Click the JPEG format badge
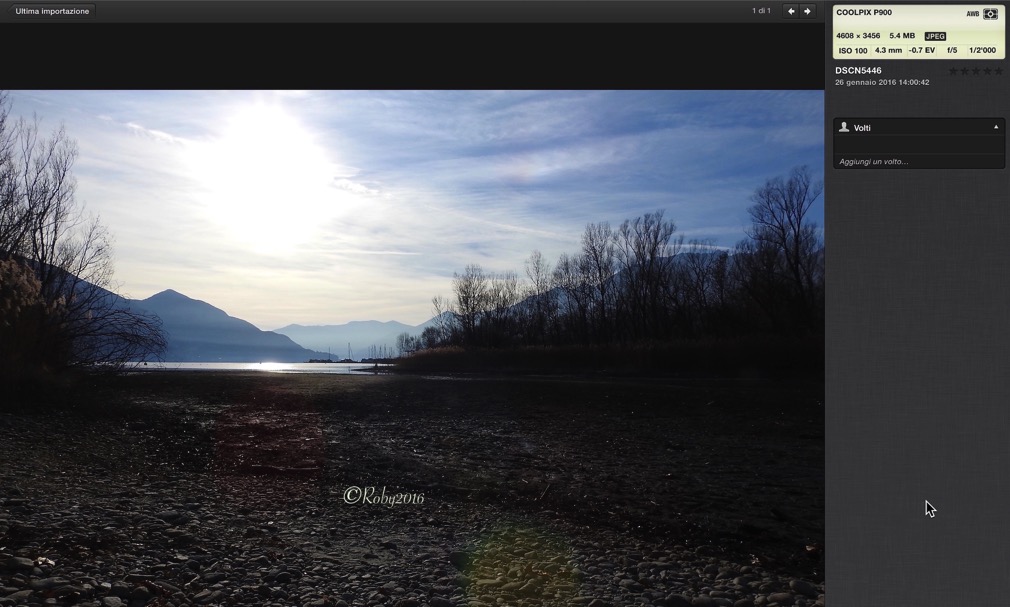The width and height of the screenshot is (1010, 607). 935,36
